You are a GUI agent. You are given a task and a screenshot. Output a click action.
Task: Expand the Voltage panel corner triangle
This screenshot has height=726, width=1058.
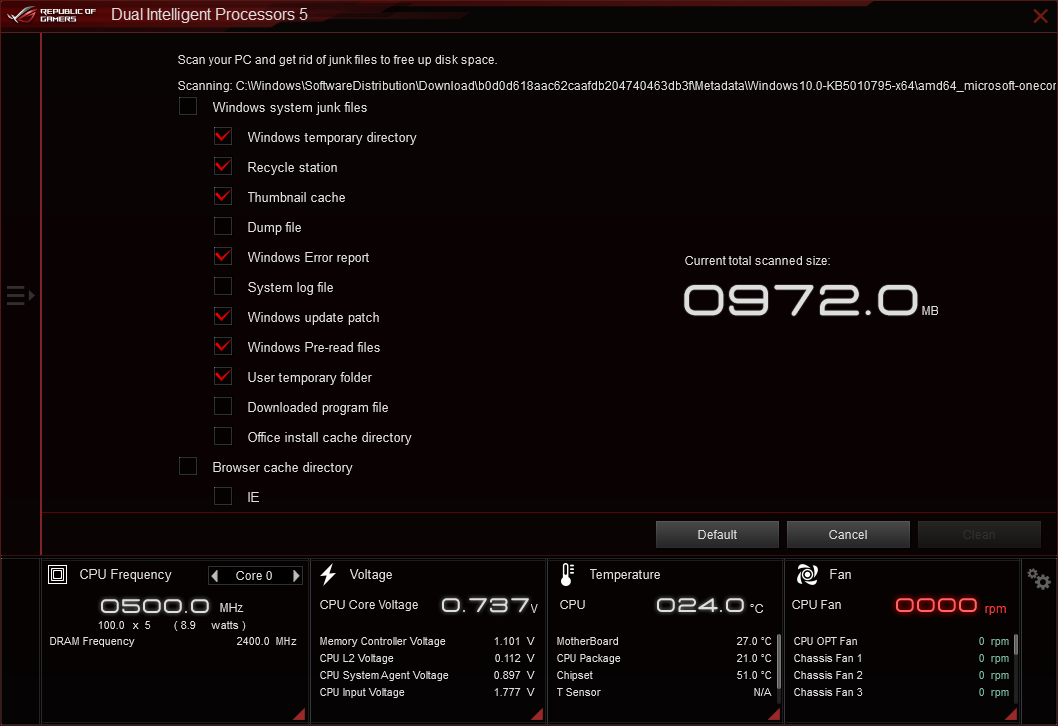pyautogui.click(x=536, y=712)
